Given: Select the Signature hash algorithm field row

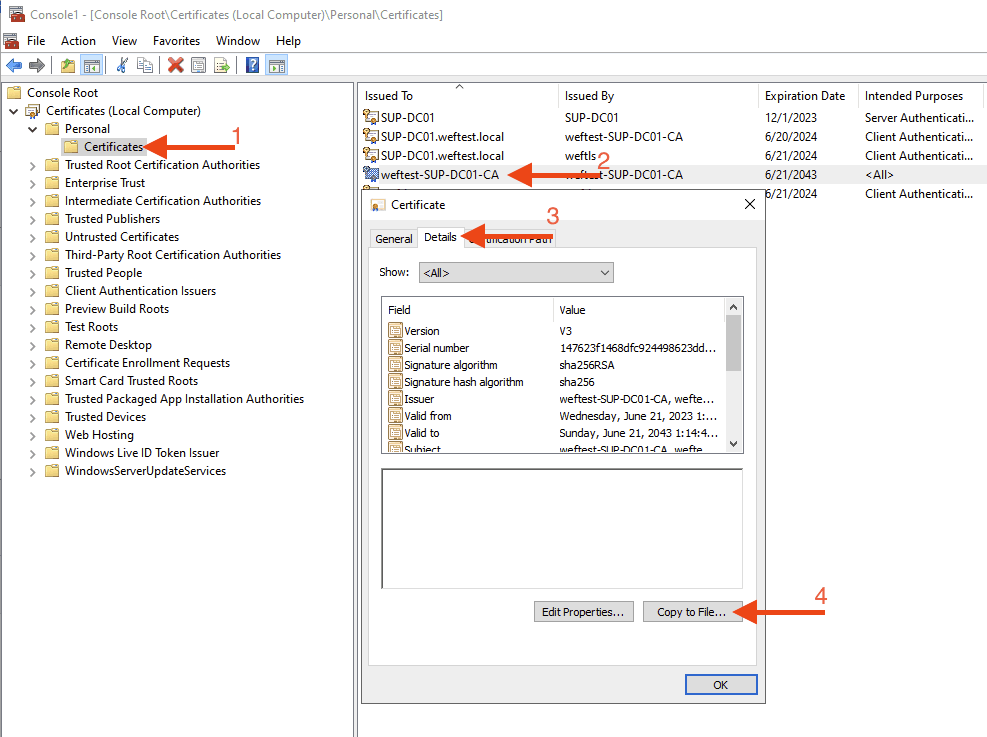Looking at the screenshot, I should [x=554, y=381].
